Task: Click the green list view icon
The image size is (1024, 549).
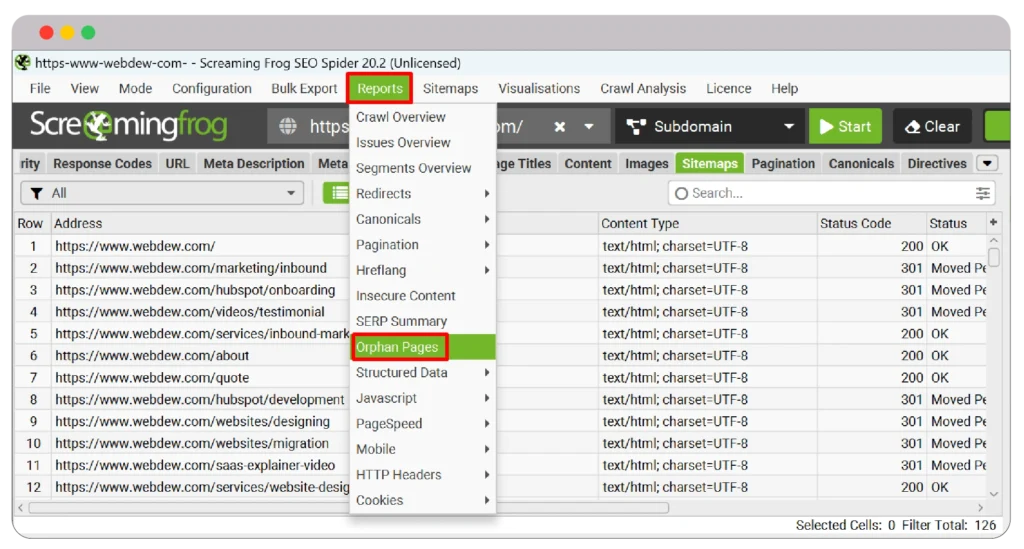Action: point(338,193)
